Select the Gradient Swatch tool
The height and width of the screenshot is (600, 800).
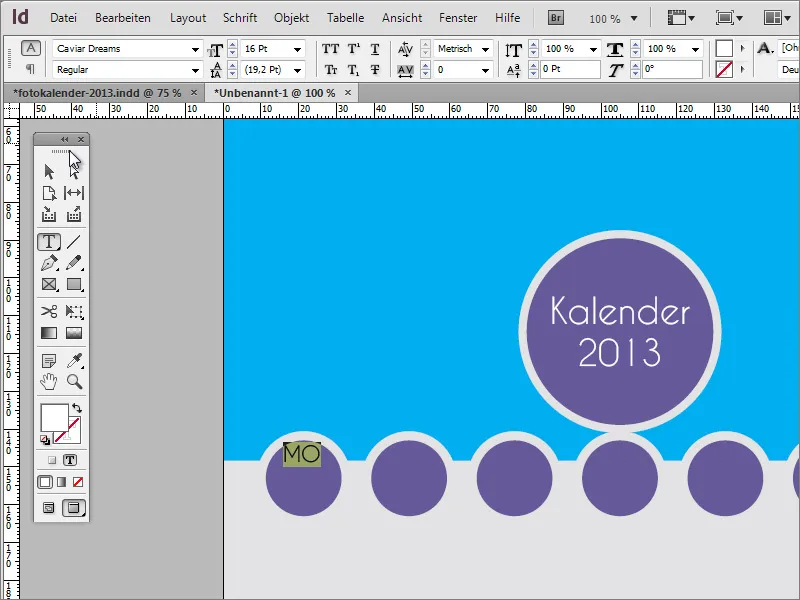[x=49, y=333]
